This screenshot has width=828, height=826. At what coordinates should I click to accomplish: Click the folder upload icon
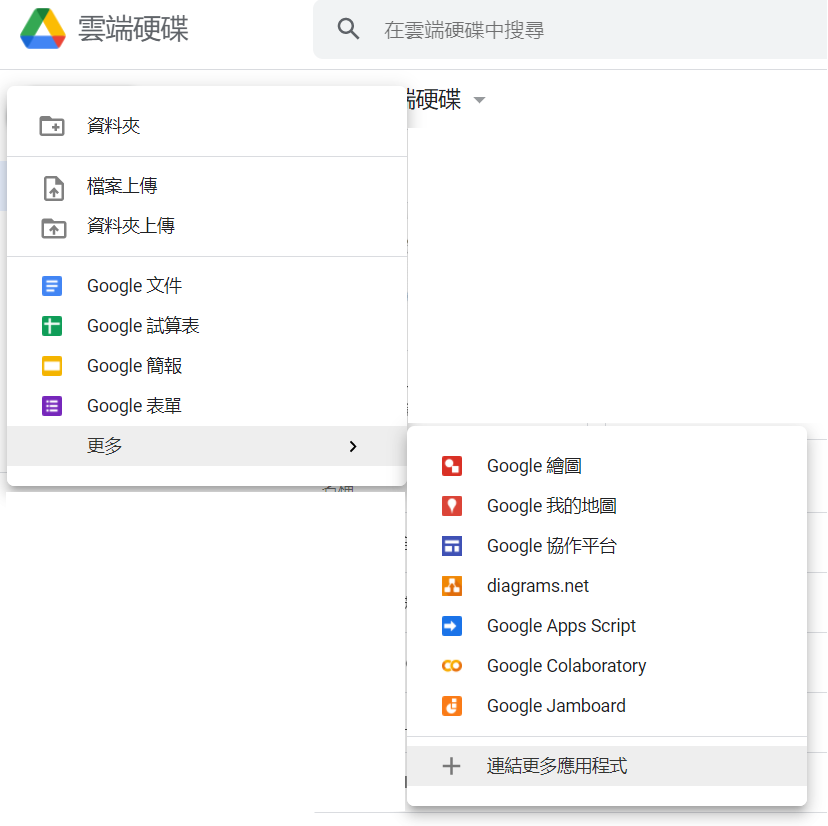[x=53, y=228]
